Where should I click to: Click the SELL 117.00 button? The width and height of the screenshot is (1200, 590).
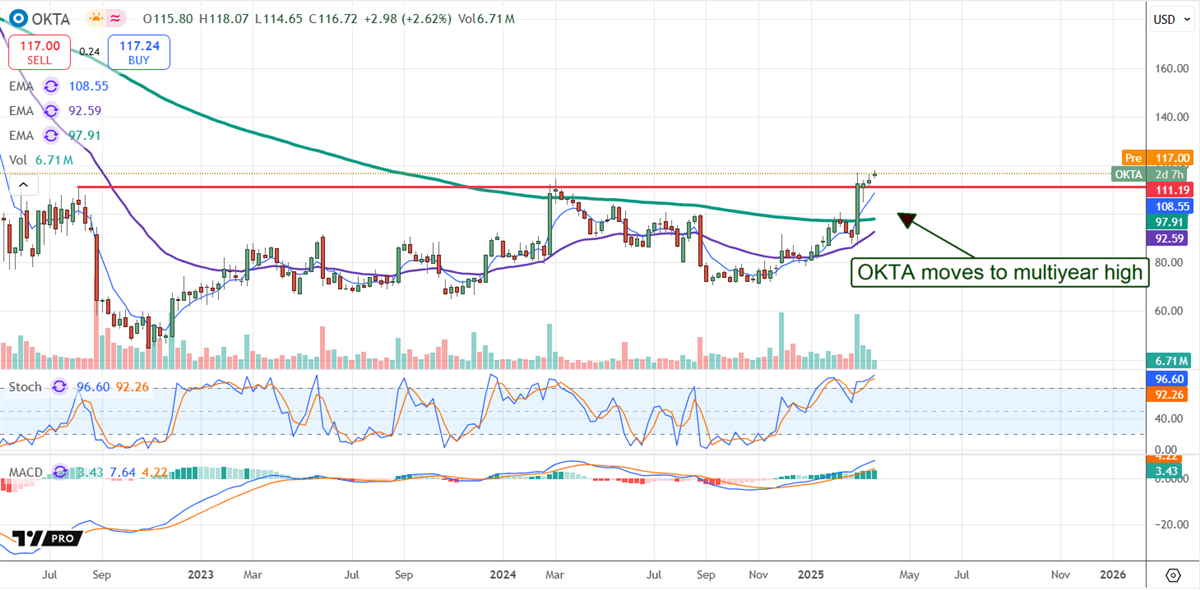37,51
